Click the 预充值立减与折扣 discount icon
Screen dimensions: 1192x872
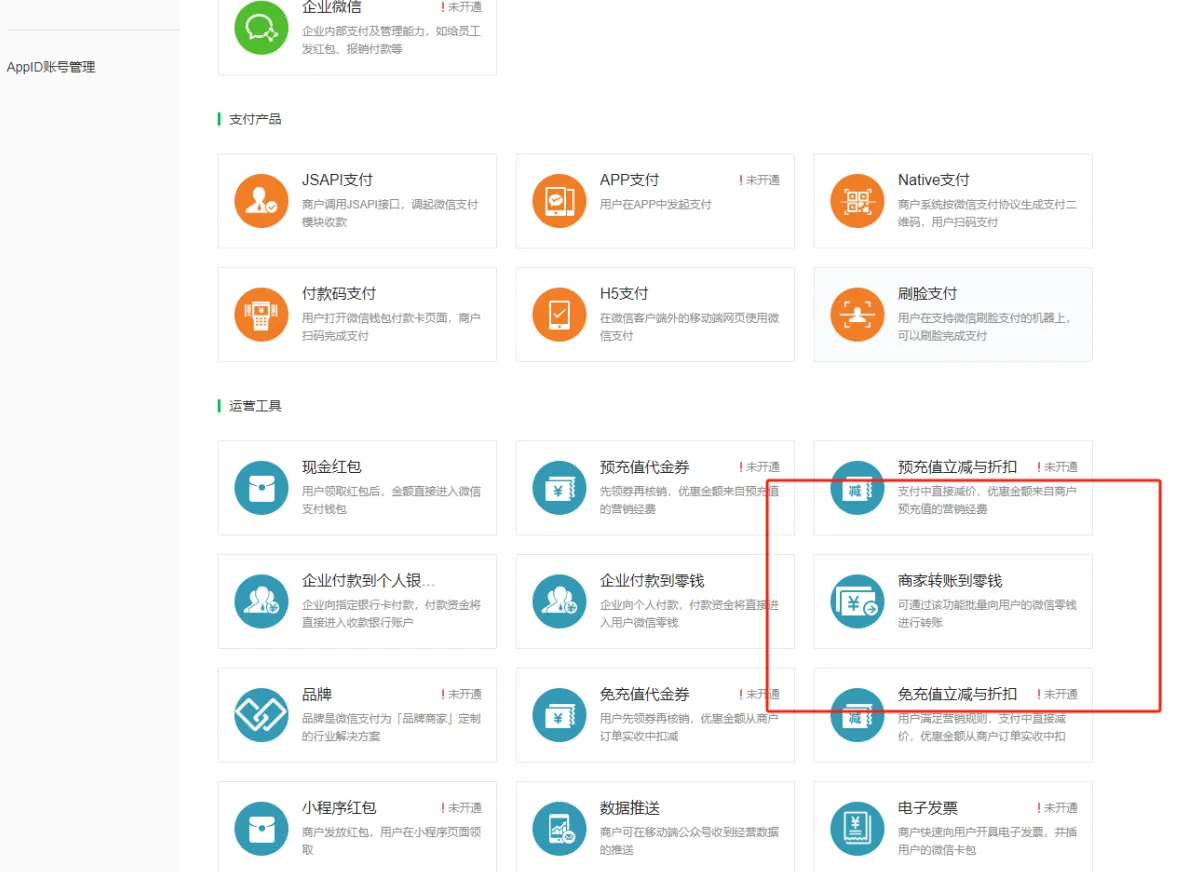pyautogui.click(x=857, y=488)
